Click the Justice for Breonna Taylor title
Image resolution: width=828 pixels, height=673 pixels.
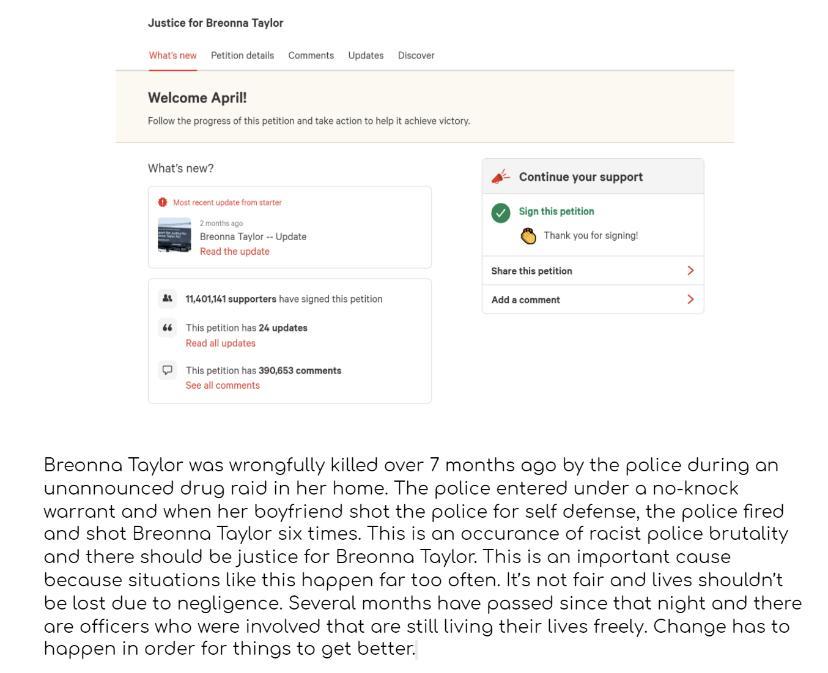(x=215, y=23)
